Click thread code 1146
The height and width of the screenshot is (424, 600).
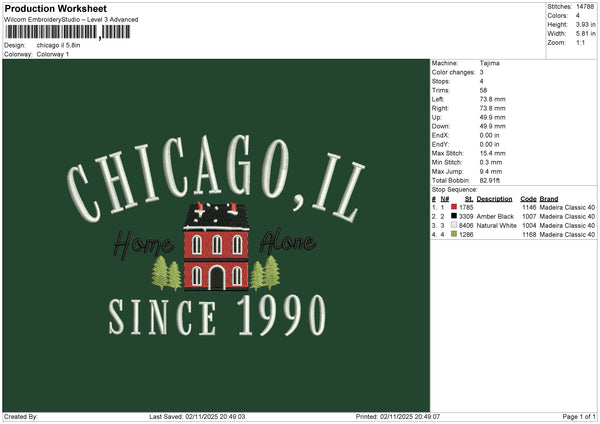click(x=529, y=207)
